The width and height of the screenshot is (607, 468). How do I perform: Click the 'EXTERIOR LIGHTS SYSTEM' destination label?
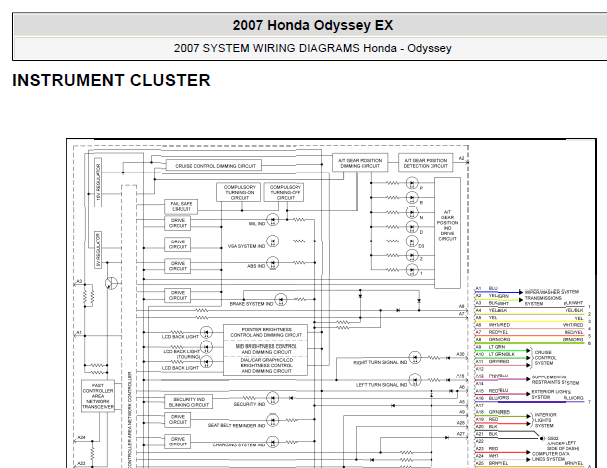[551, 394]
